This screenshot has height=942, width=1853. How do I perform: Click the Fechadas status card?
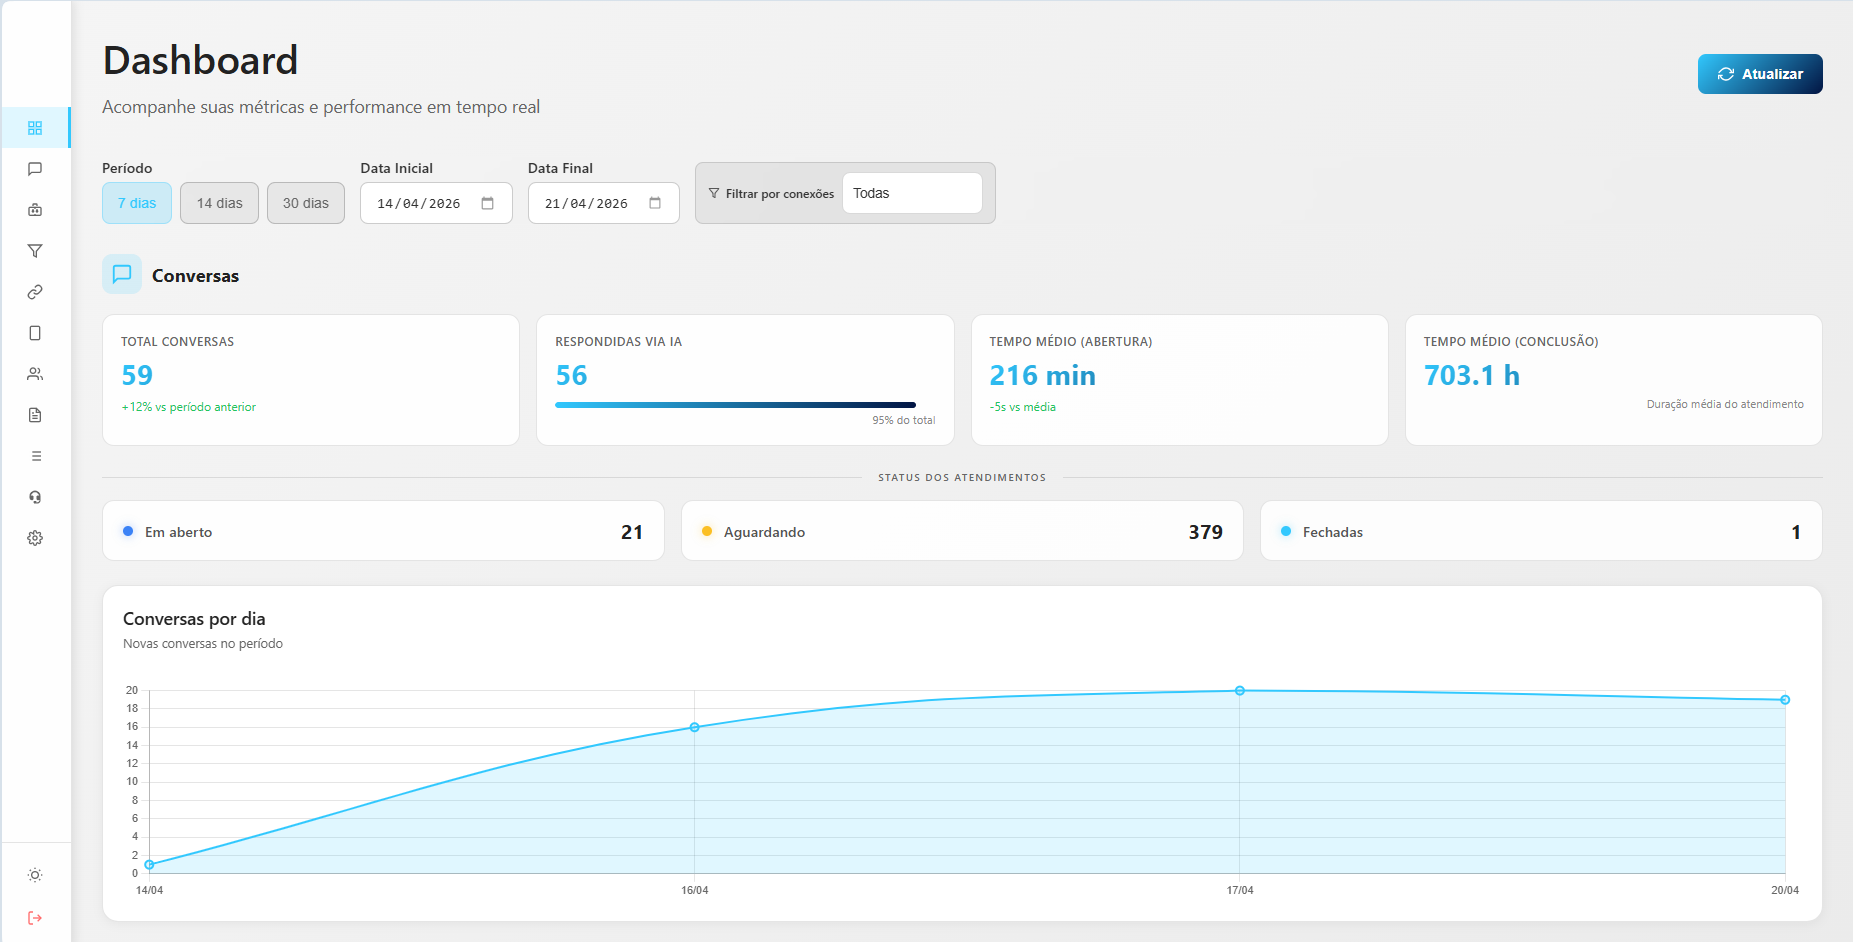1541,531
